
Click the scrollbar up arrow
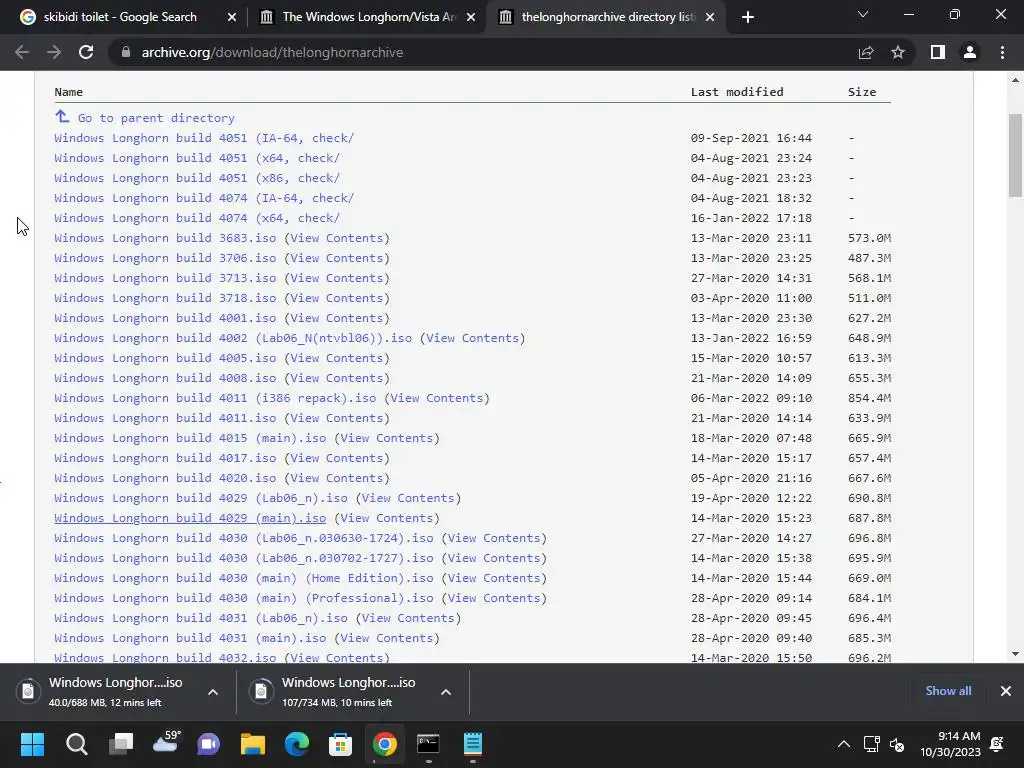(x=1015, y=80)
